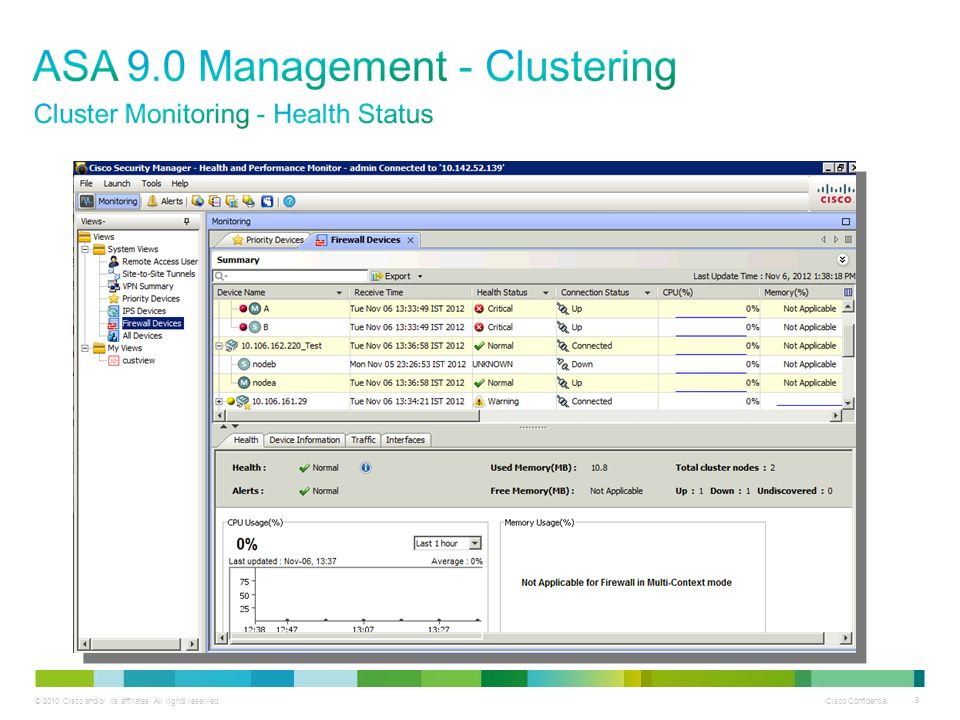Click the second toolbar icon after Alerts
Screen dimensions: 960x720
tap(215, 201)
